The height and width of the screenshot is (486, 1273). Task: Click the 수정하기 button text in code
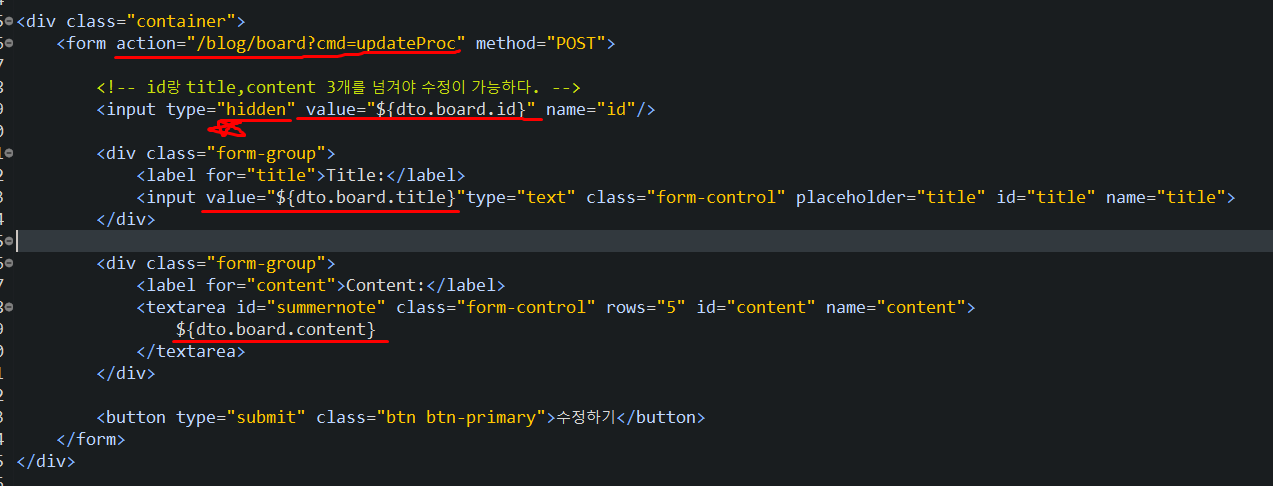586,417
